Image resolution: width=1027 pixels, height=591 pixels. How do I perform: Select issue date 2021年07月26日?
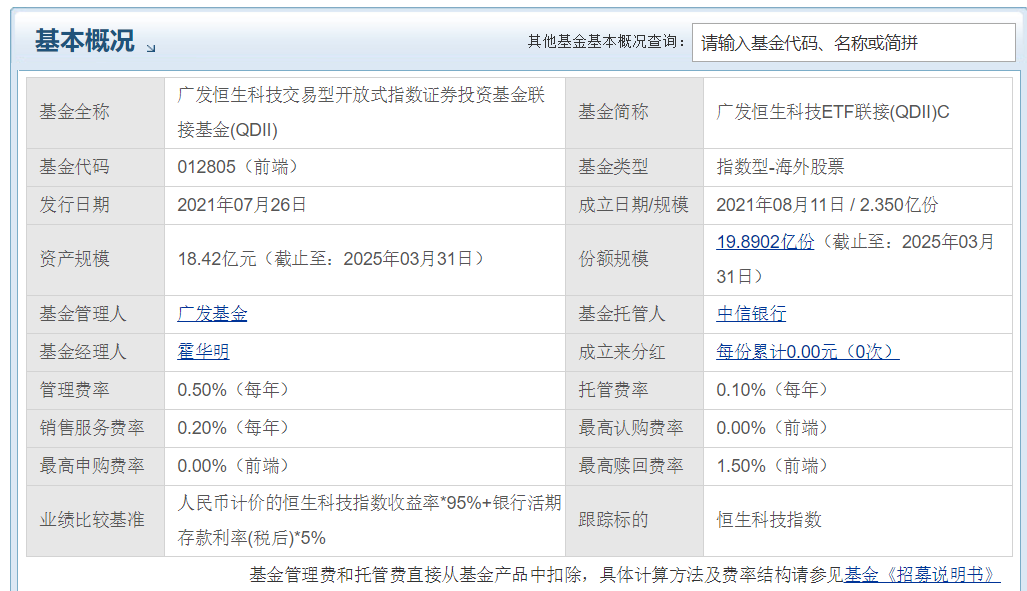242,205
